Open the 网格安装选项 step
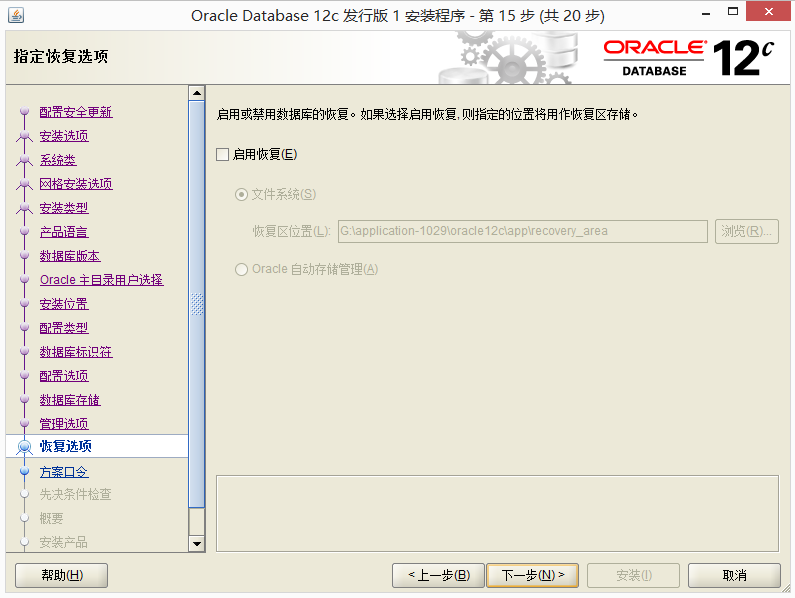Screen dimensions: 795x598 pyautogui.click(x=76, y=184)
